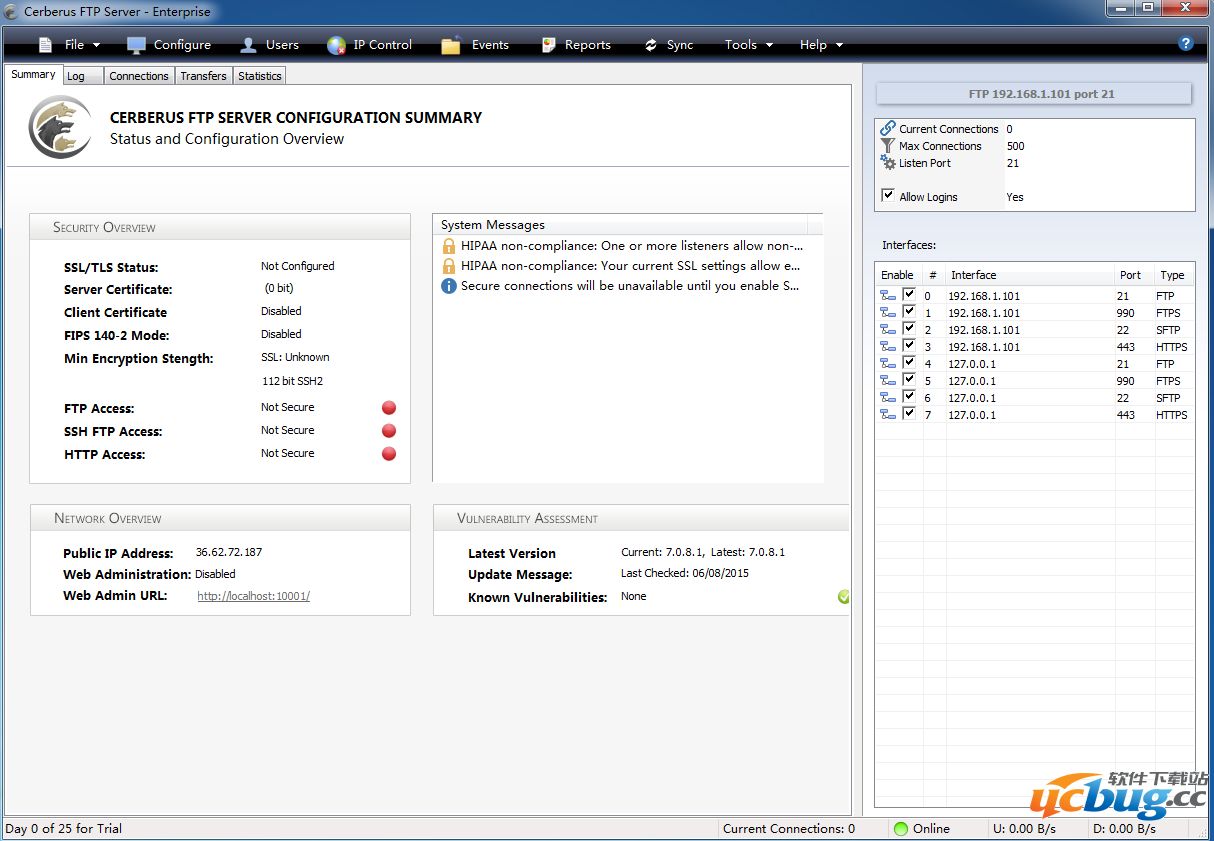
Task: Click the Reports chart icon
Action: coord(548,45)
